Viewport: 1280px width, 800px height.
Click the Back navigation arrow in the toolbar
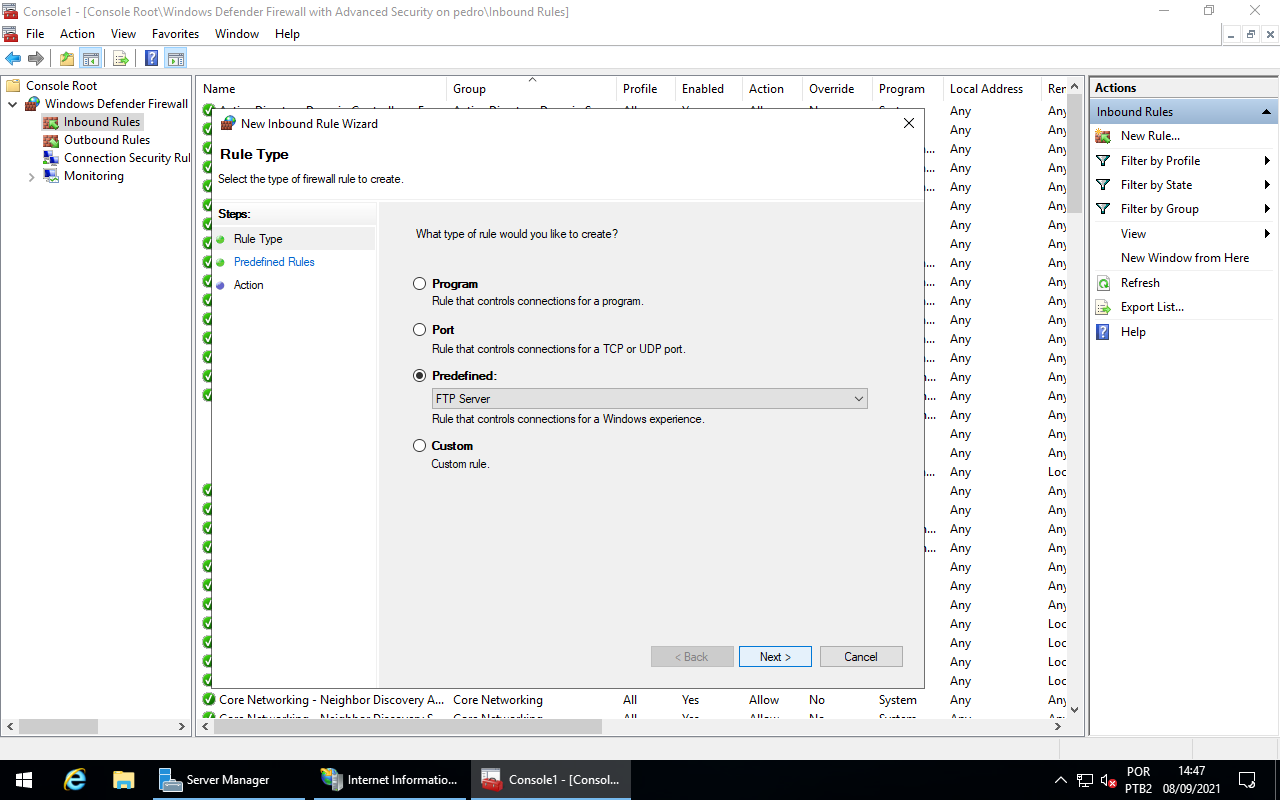13,58
